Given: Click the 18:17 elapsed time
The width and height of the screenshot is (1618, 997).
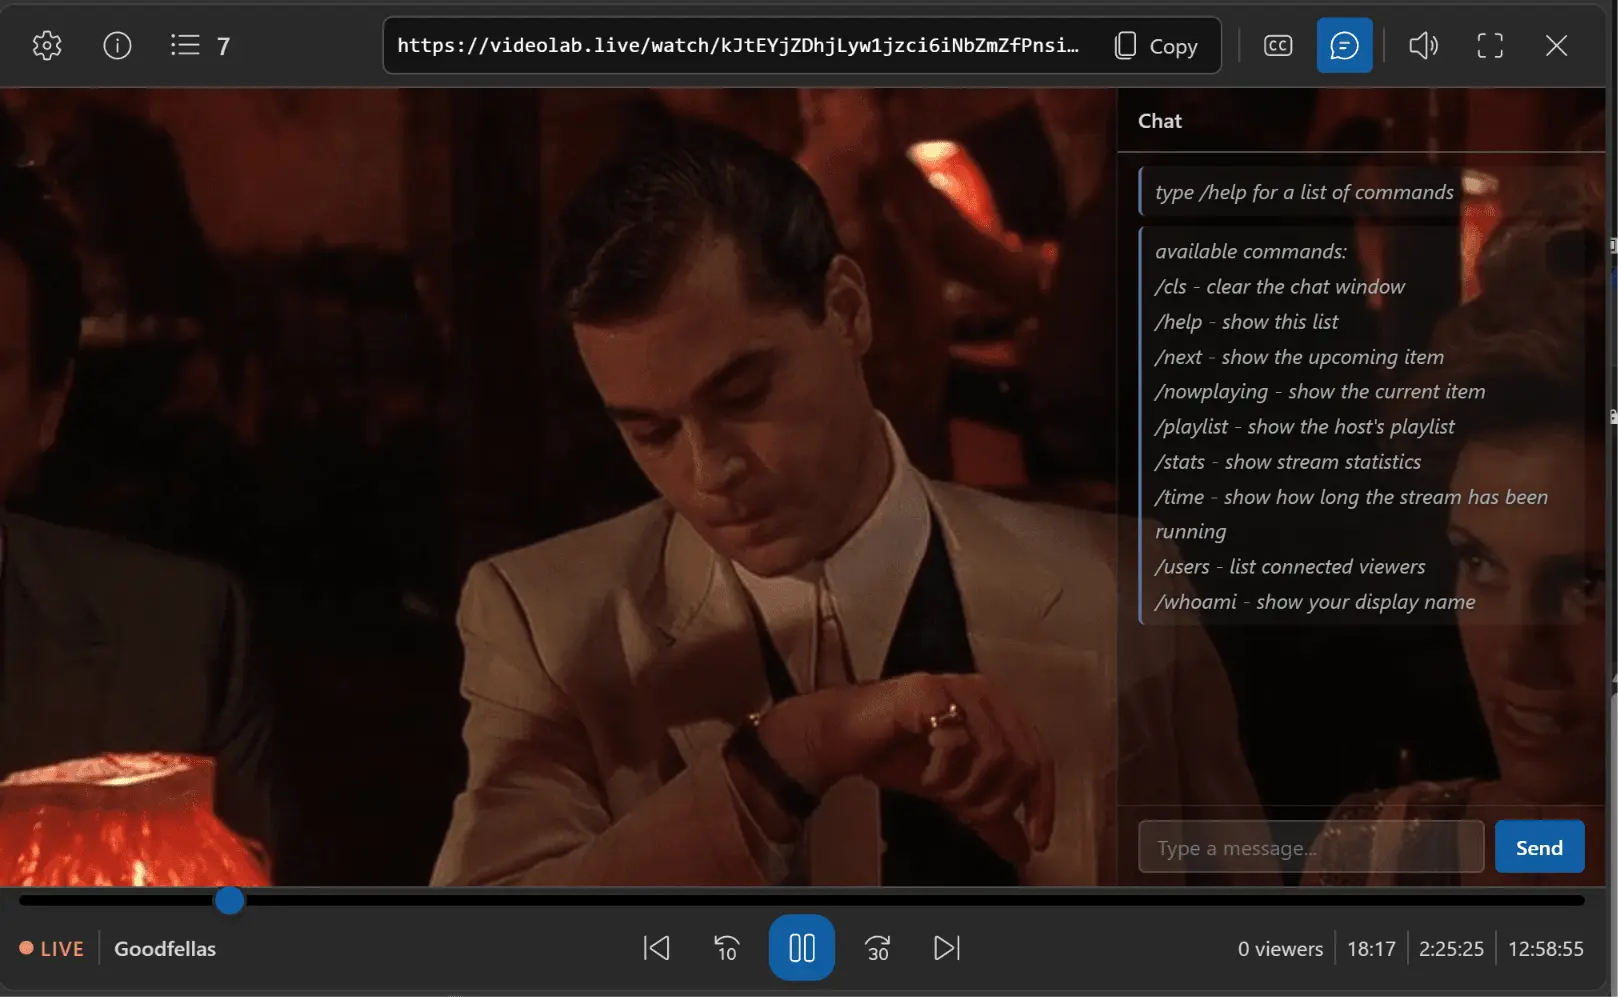Looking at the screenshot, I should coord(1371,949).
